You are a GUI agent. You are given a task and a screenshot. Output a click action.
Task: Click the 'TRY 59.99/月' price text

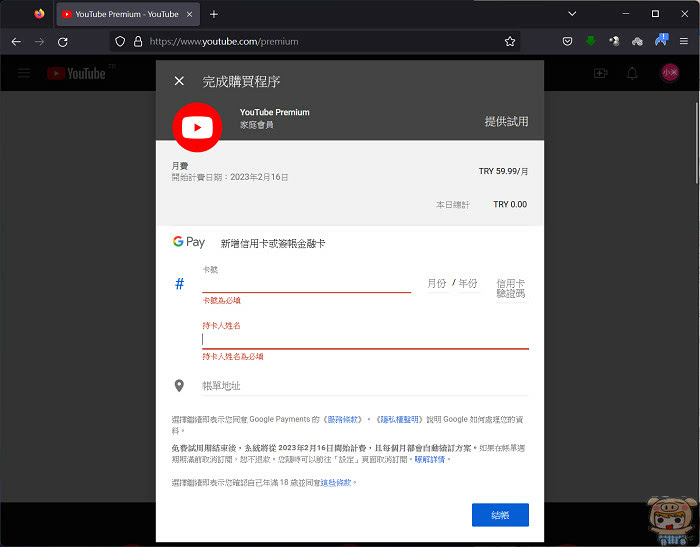[x=503, y=171]
